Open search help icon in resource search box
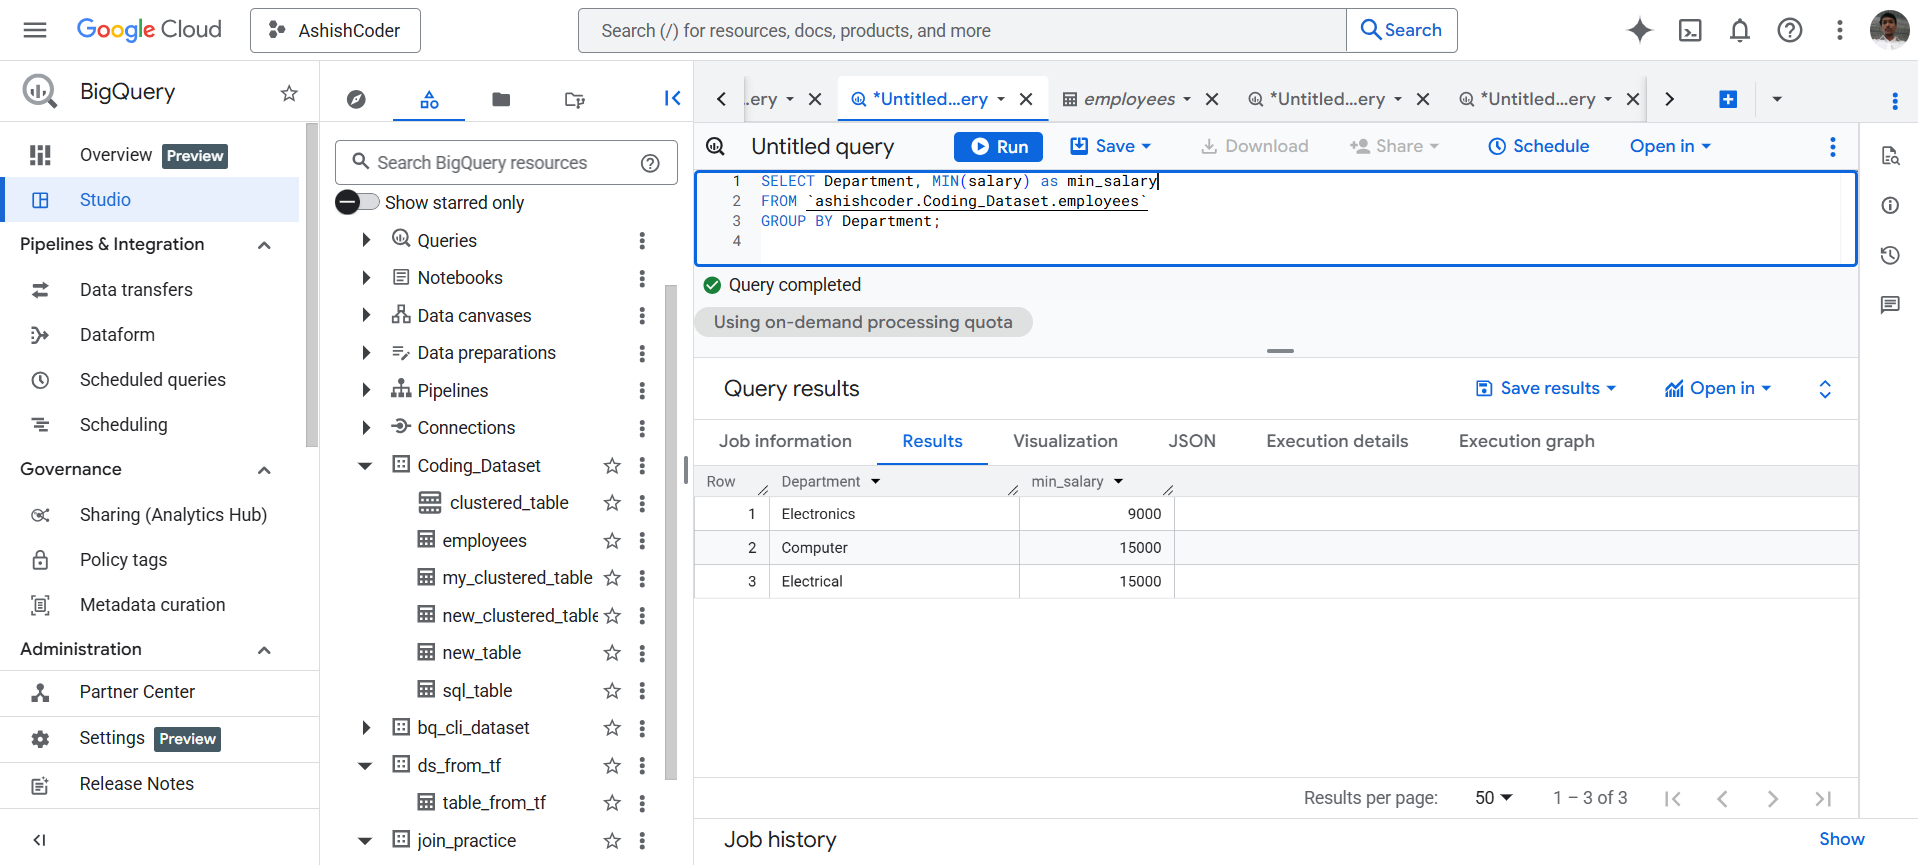This screenshot has width=1918, height=865. (x=650, y=163)
